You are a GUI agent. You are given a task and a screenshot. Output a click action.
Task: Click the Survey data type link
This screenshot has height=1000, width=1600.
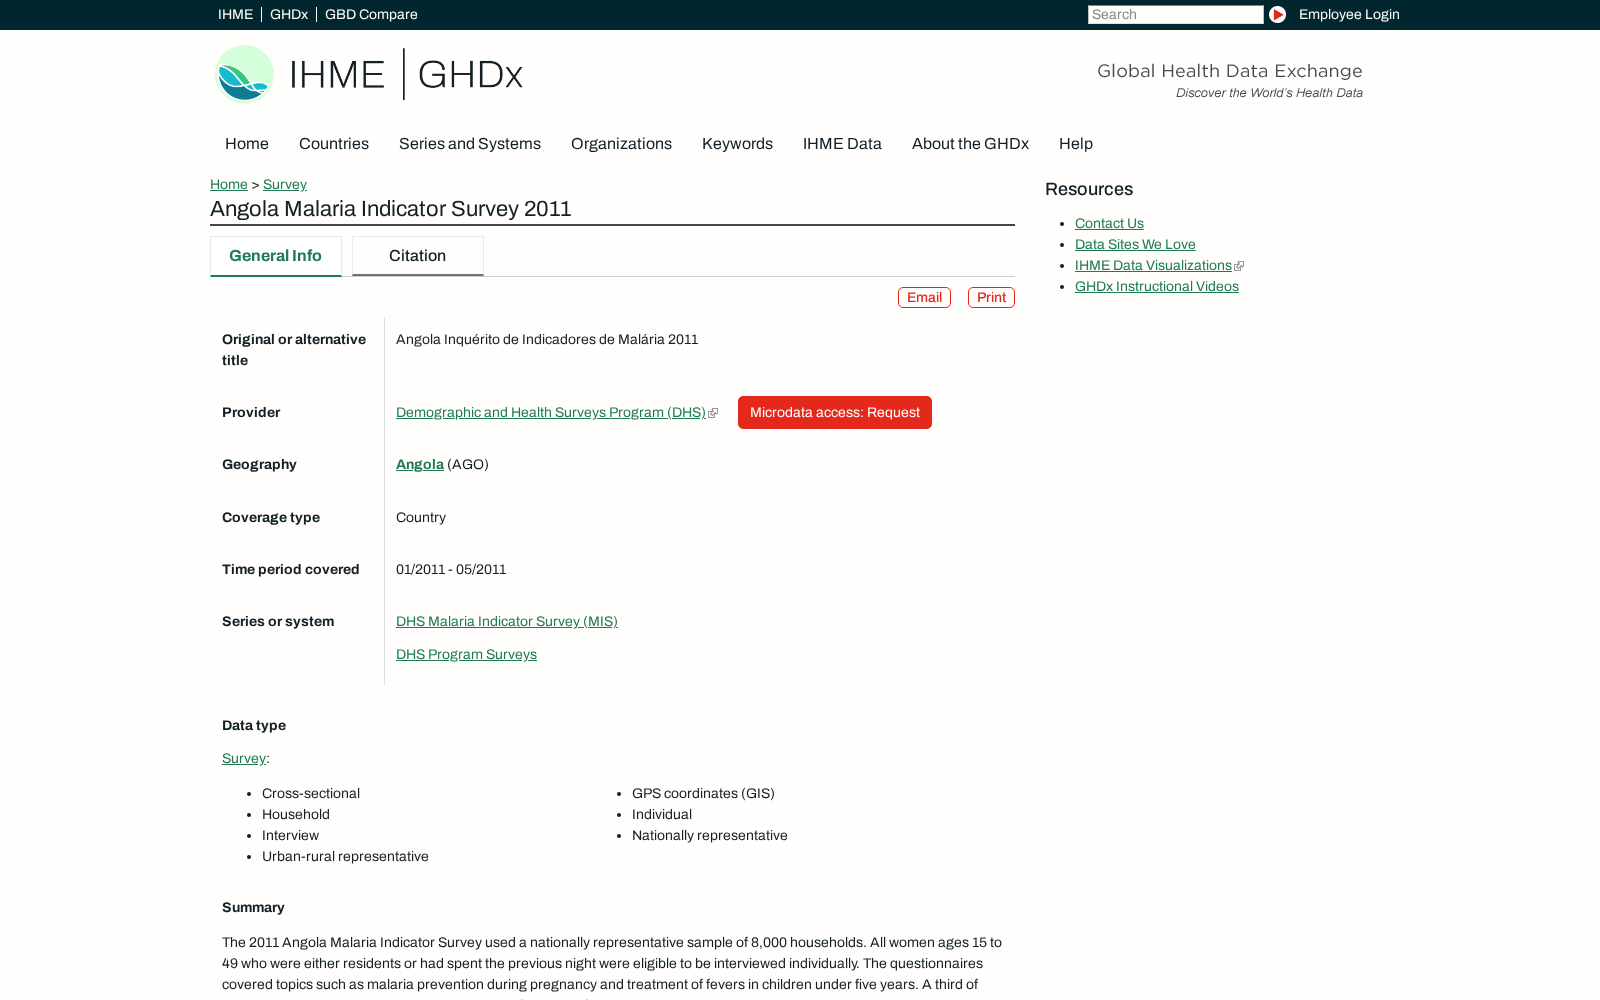coord(244,759)
